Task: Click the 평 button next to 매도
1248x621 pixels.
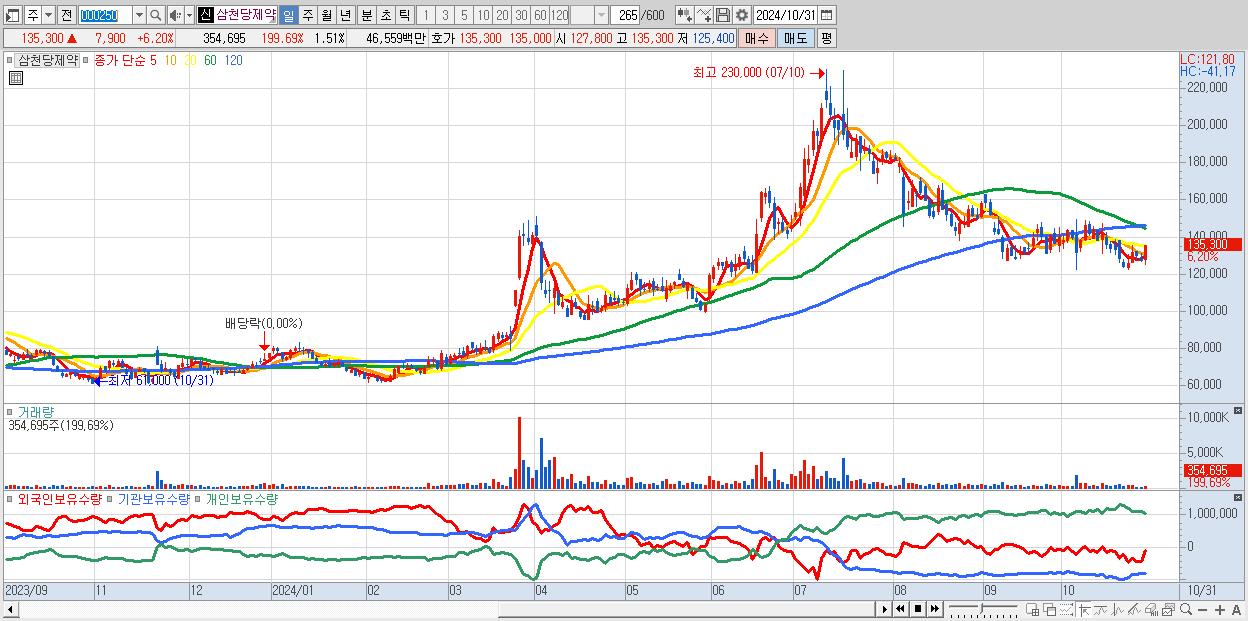Action: click(826, 38)
